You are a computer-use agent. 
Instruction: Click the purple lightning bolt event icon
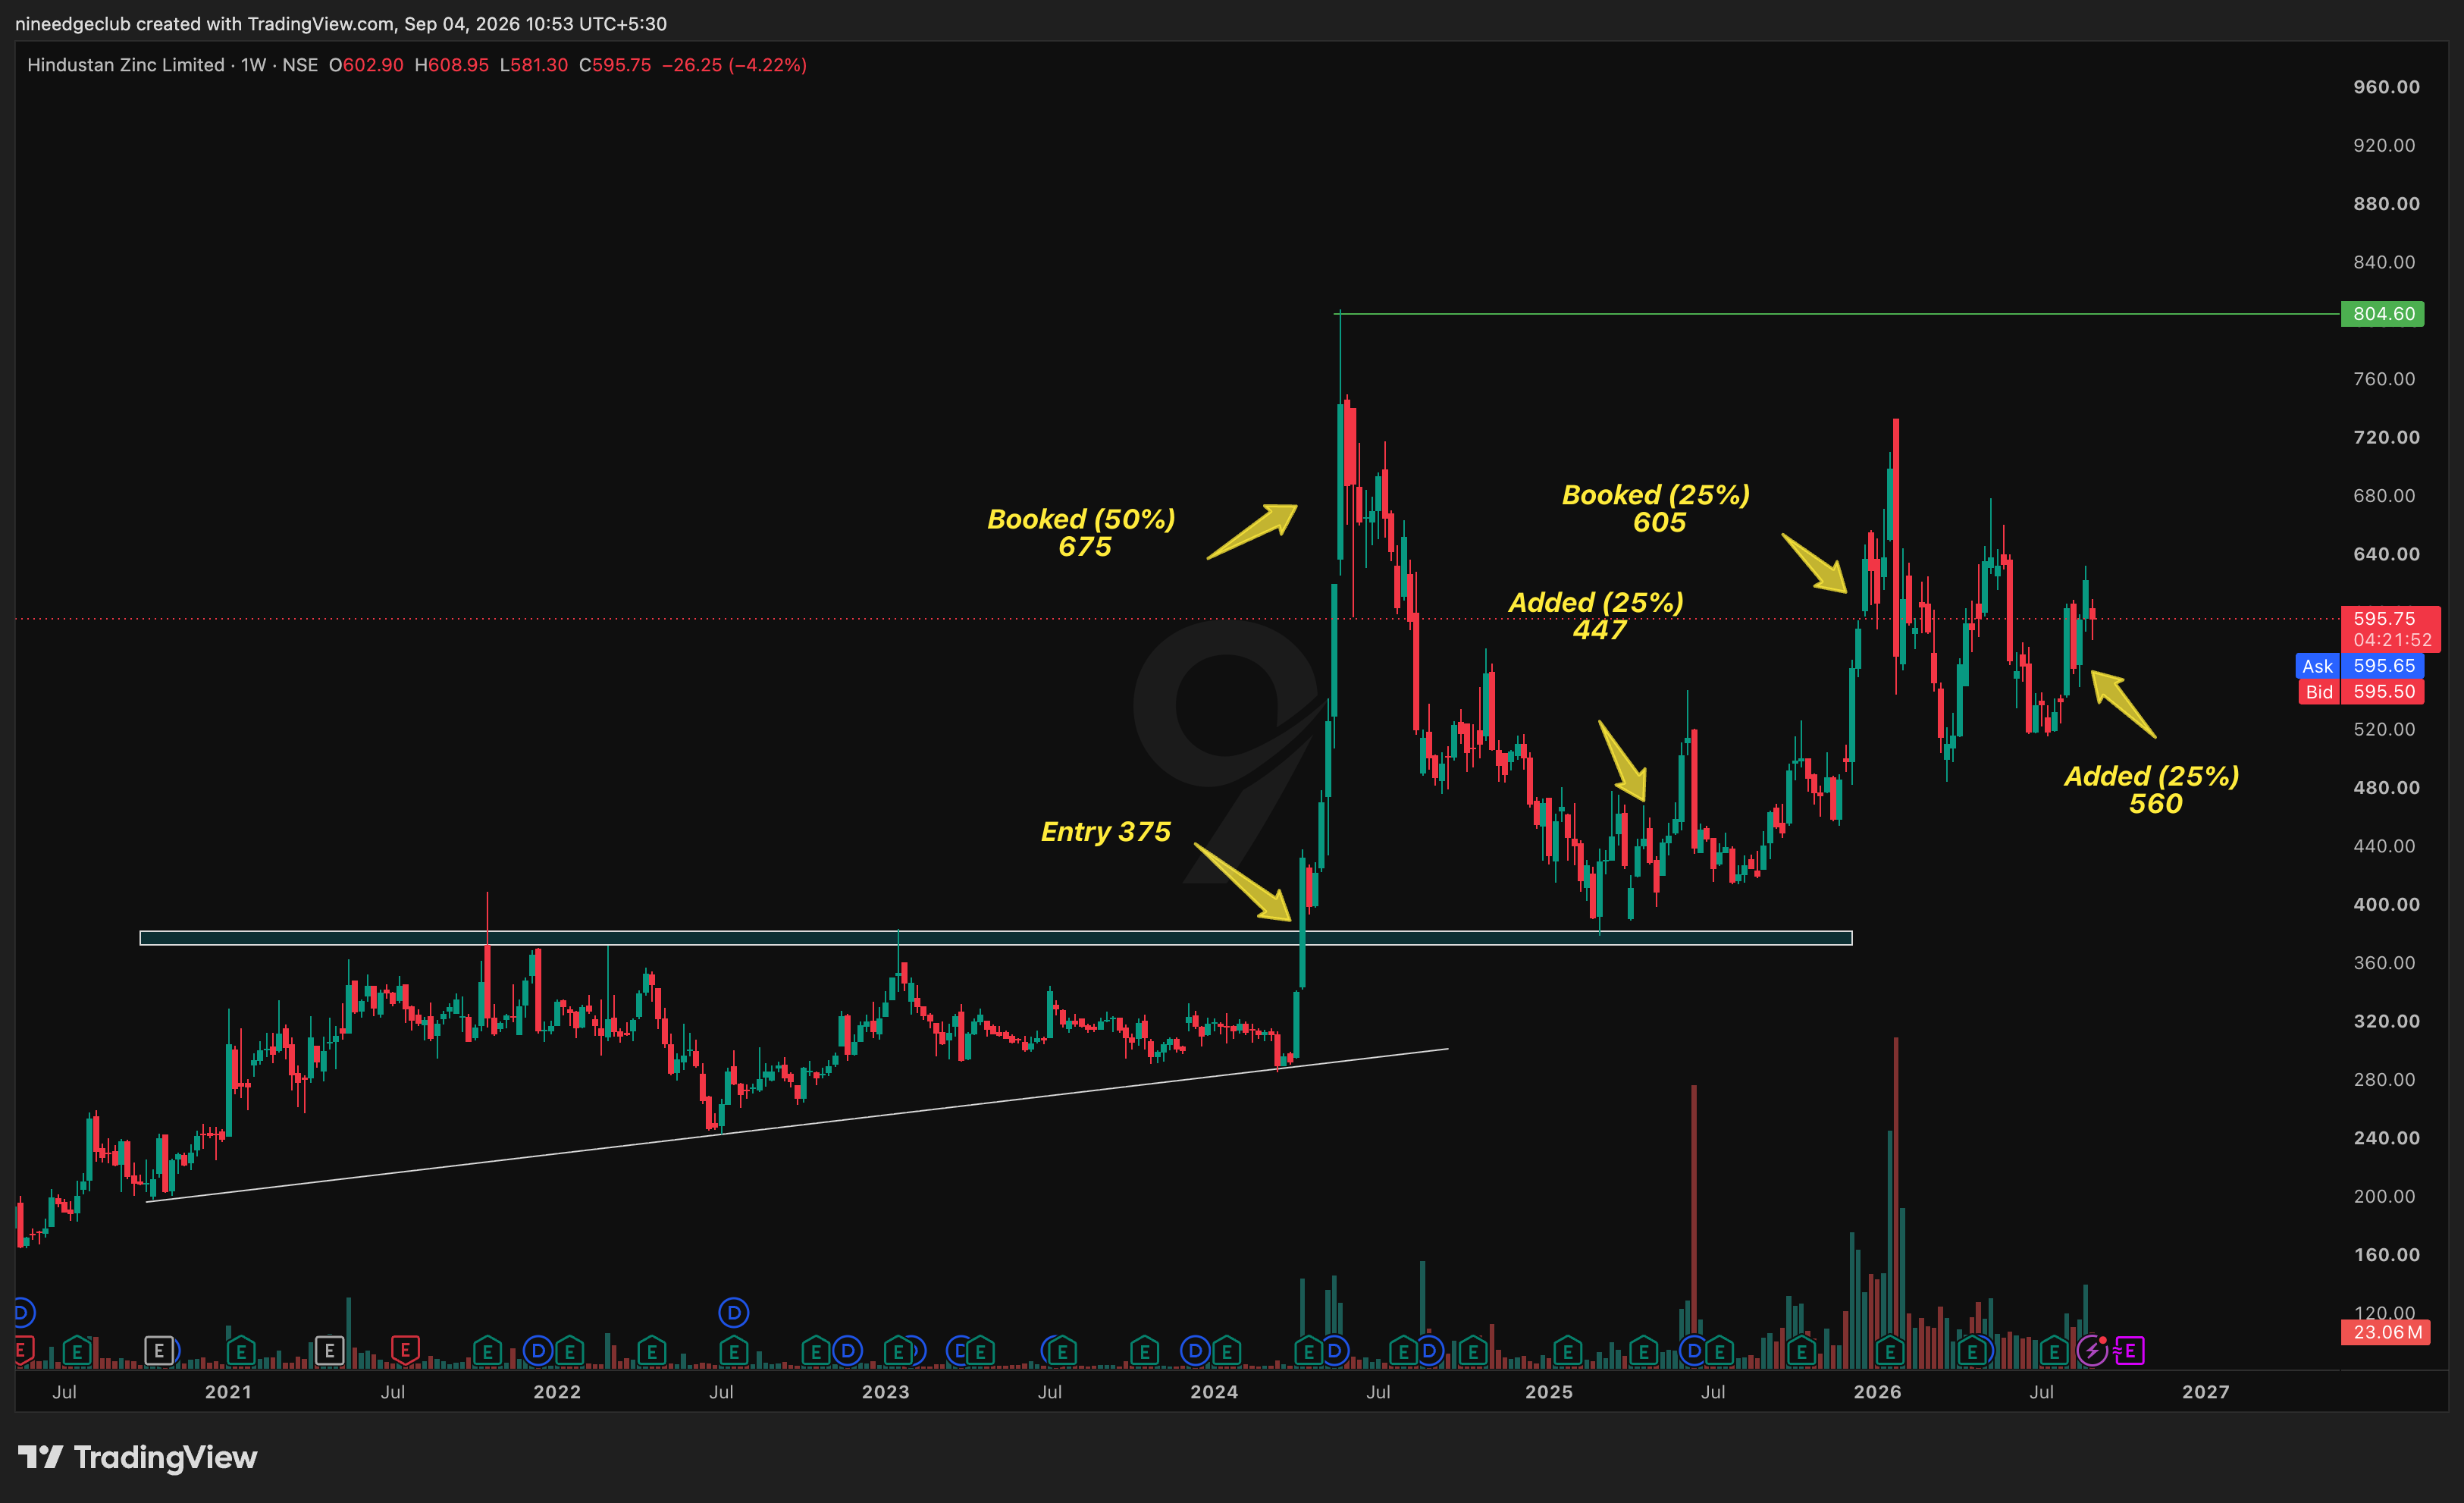(x=2092, y=1351)
